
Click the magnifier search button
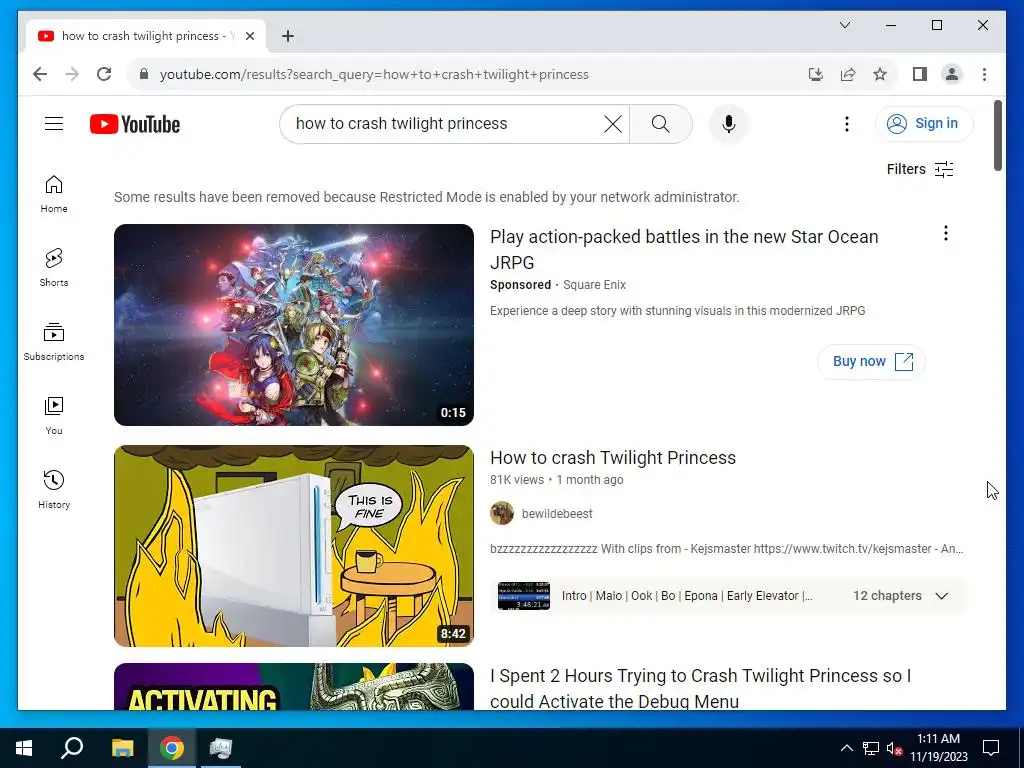tap(660, 124)
